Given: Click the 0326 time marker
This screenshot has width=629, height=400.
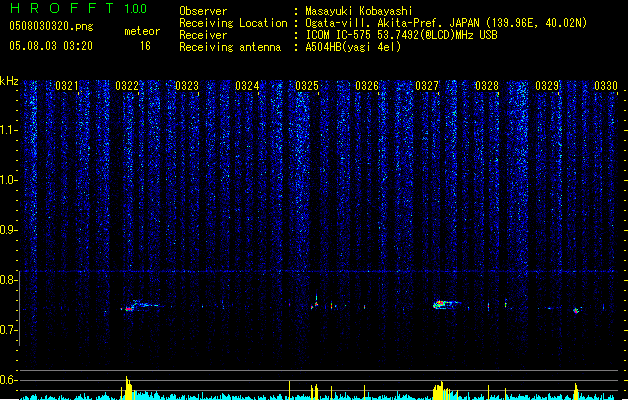Looking at the screenshot, I should point(367,86).
